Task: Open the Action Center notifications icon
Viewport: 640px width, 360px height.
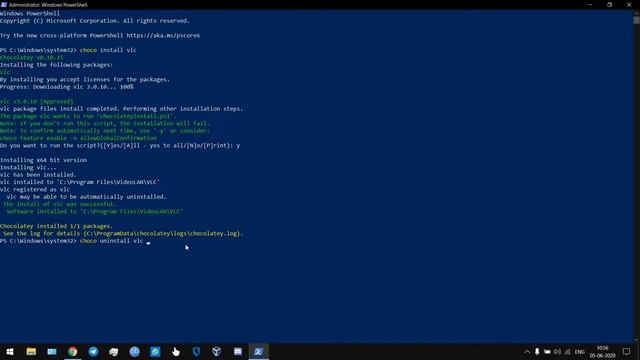Action: click(627, 351)
